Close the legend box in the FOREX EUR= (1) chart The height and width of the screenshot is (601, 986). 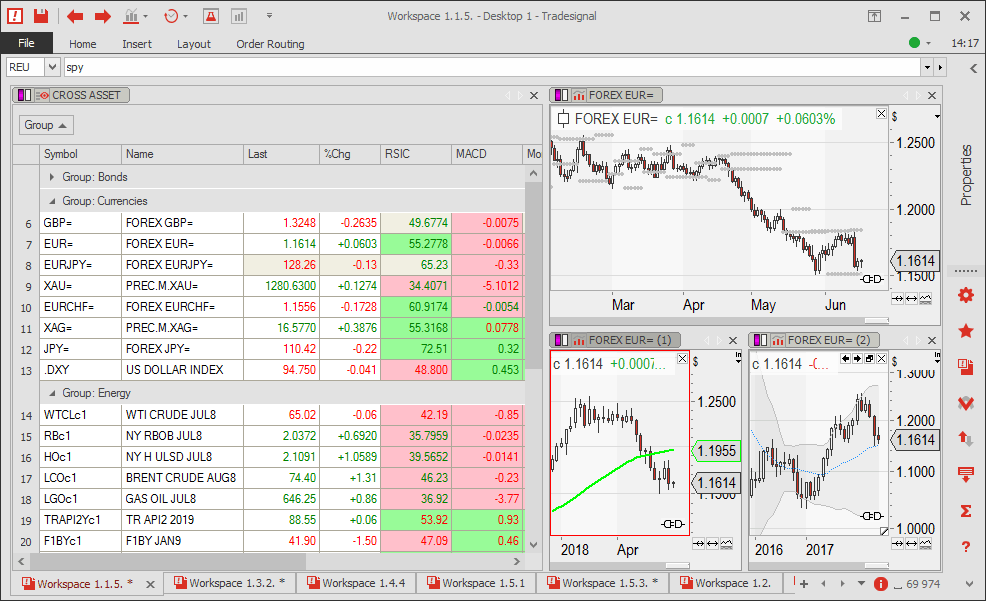(682, 358)
